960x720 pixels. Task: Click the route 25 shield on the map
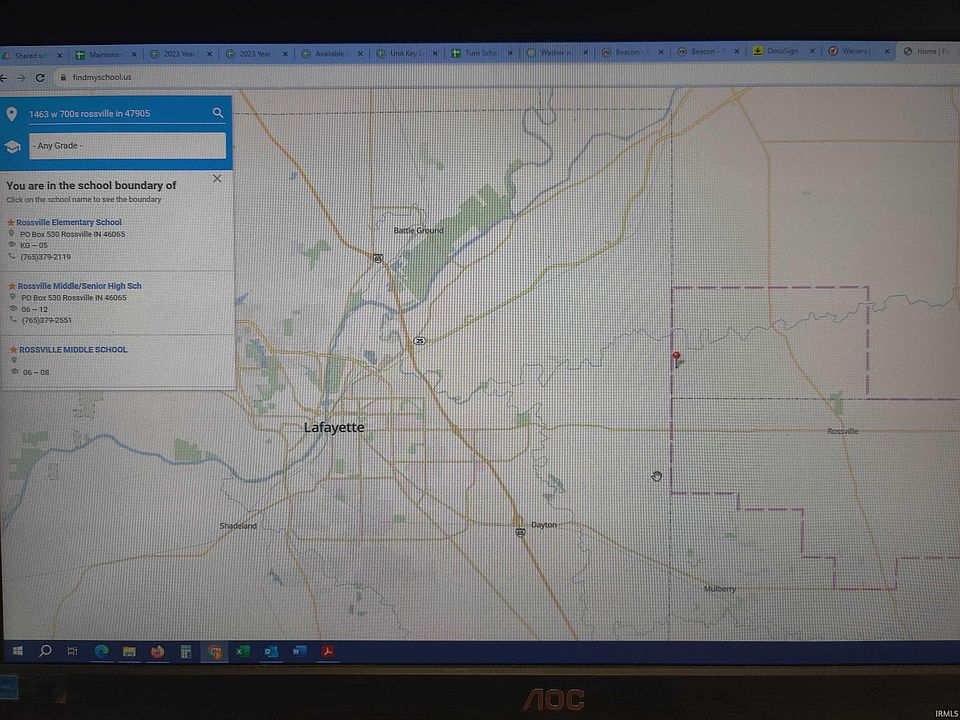[x=419, y=341]
